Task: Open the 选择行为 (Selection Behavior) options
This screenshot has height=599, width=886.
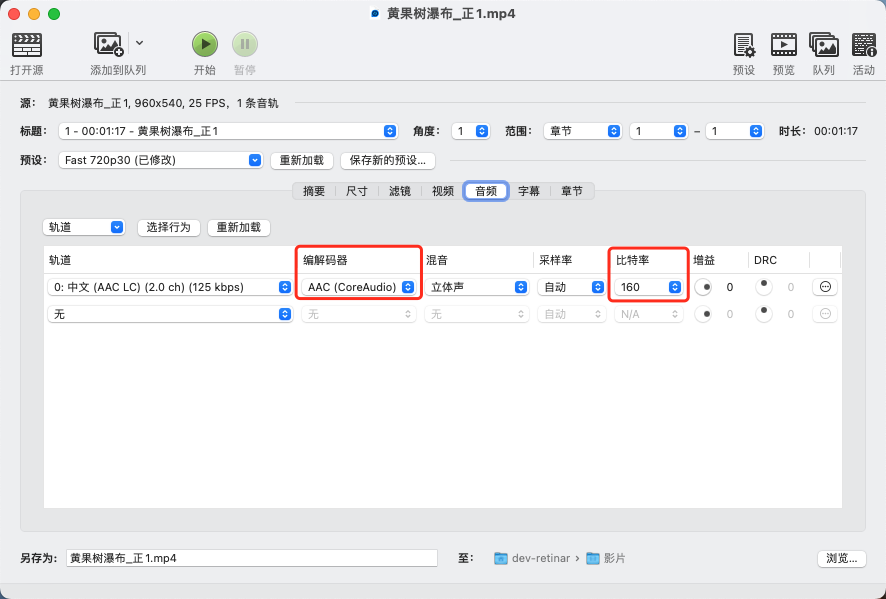Action: 168,227
